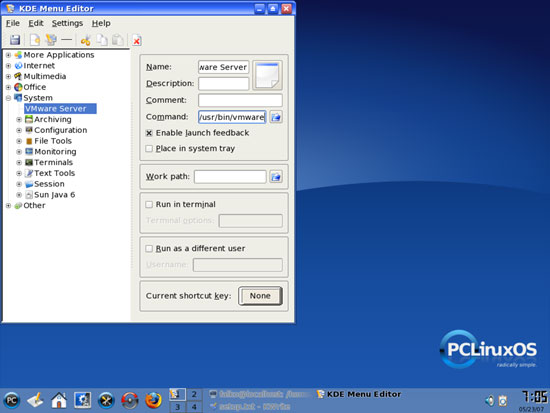Screen dimensions: 550x413
Task: Click into the Comment input field
Action: coord(240,100)
